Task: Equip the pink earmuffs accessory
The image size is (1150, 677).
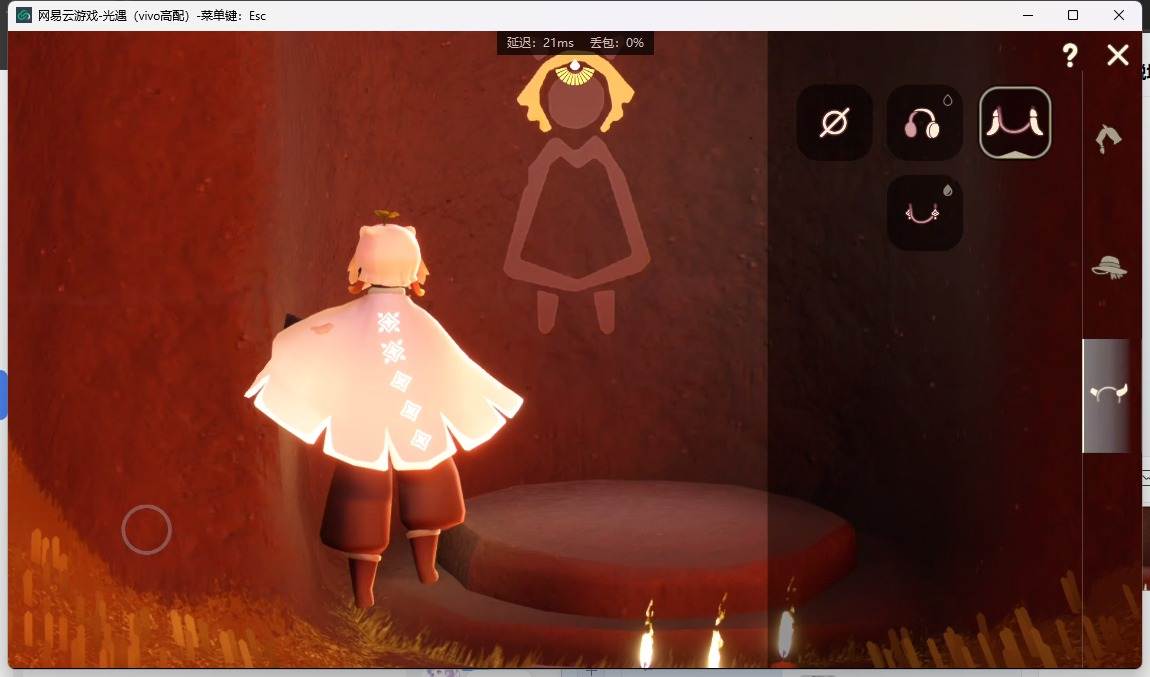Action: (x=924, y=122)
